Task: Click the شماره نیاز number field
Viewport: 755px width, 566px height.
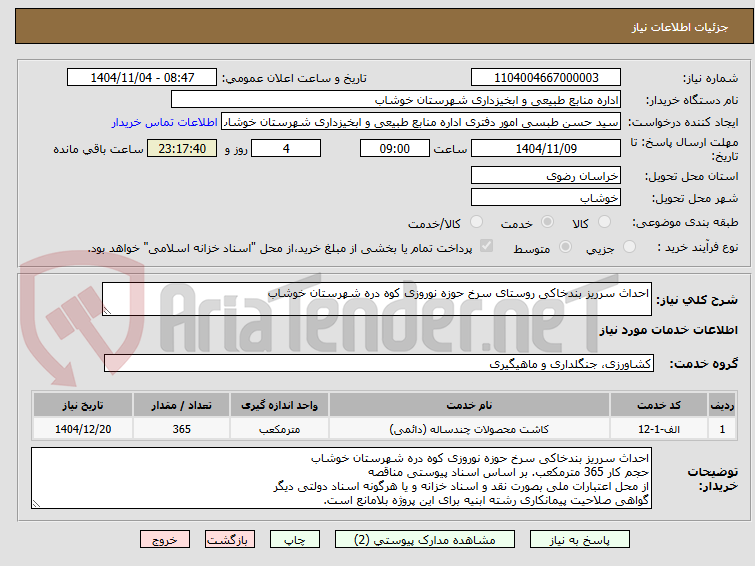Action: 546,78
